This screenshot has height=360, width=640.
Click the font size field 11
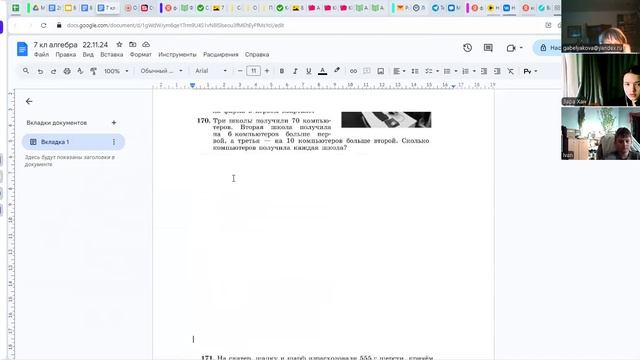coord(253,71)
